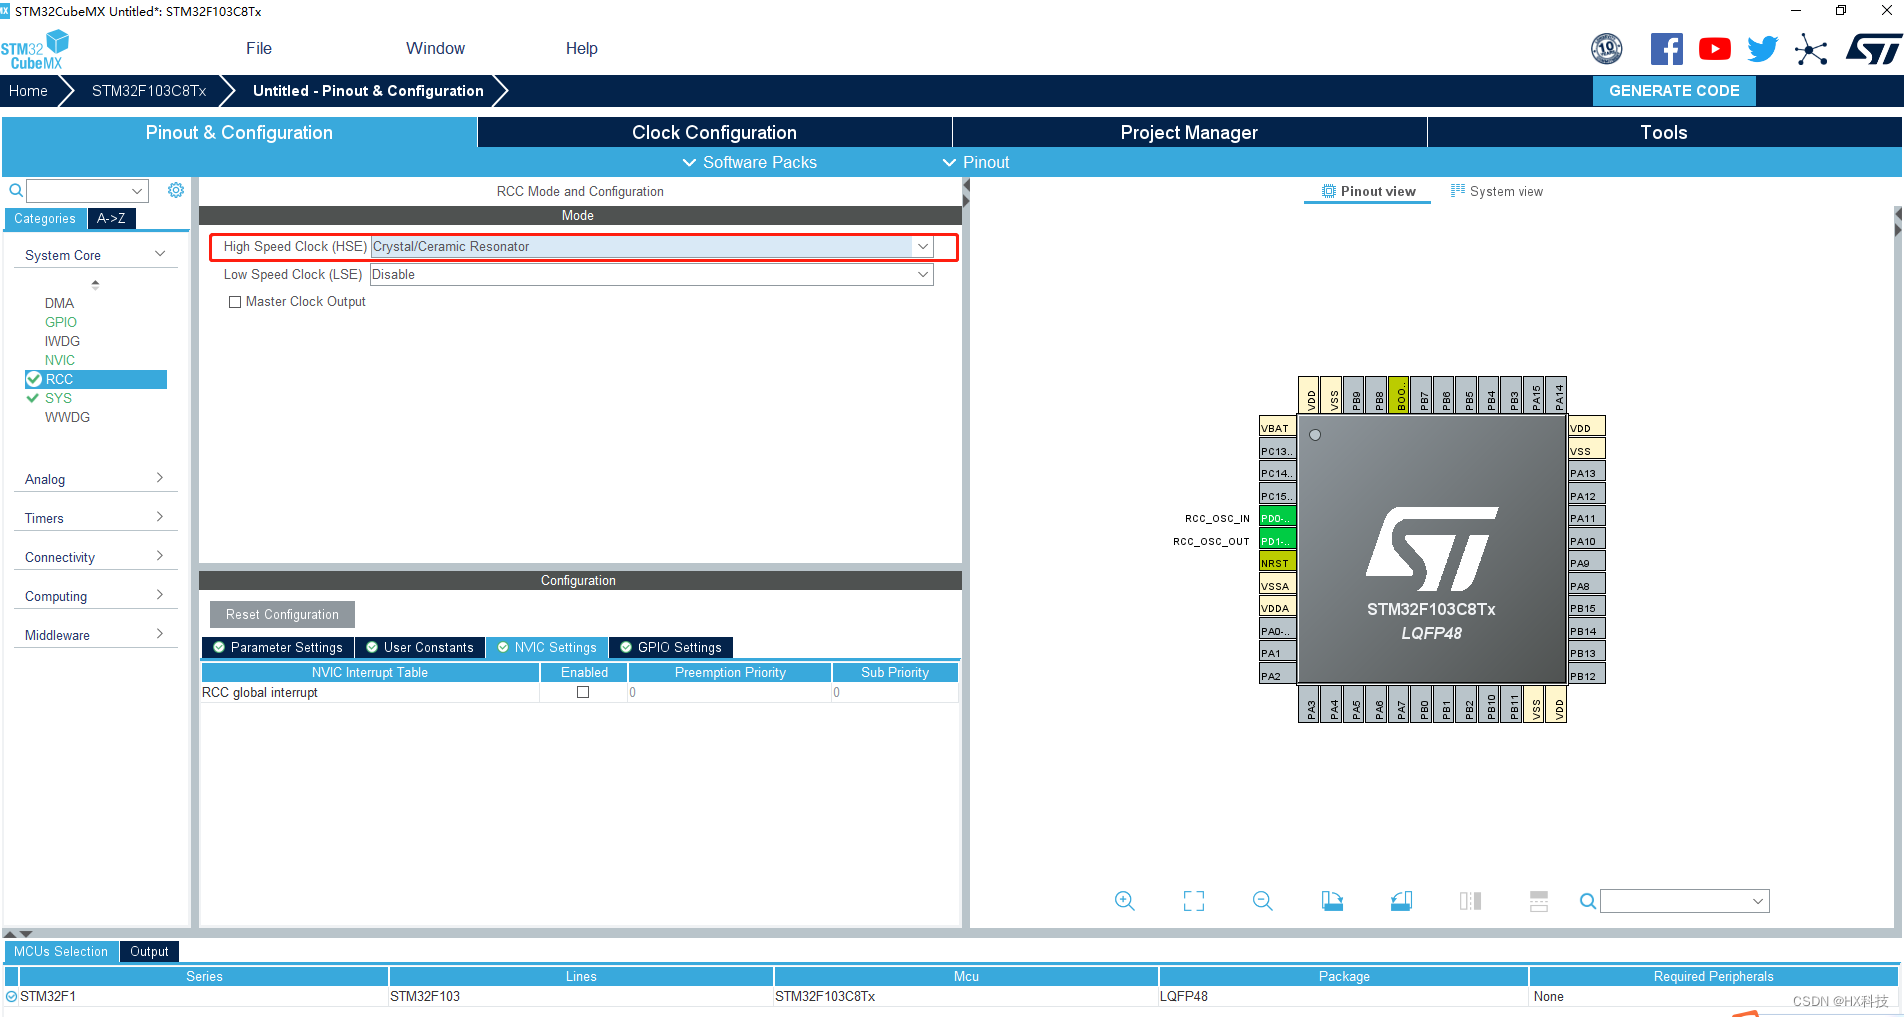Viewport: 1904px width, 1017px height.
Task: Open the Window menu
Action: click(435, 48)
